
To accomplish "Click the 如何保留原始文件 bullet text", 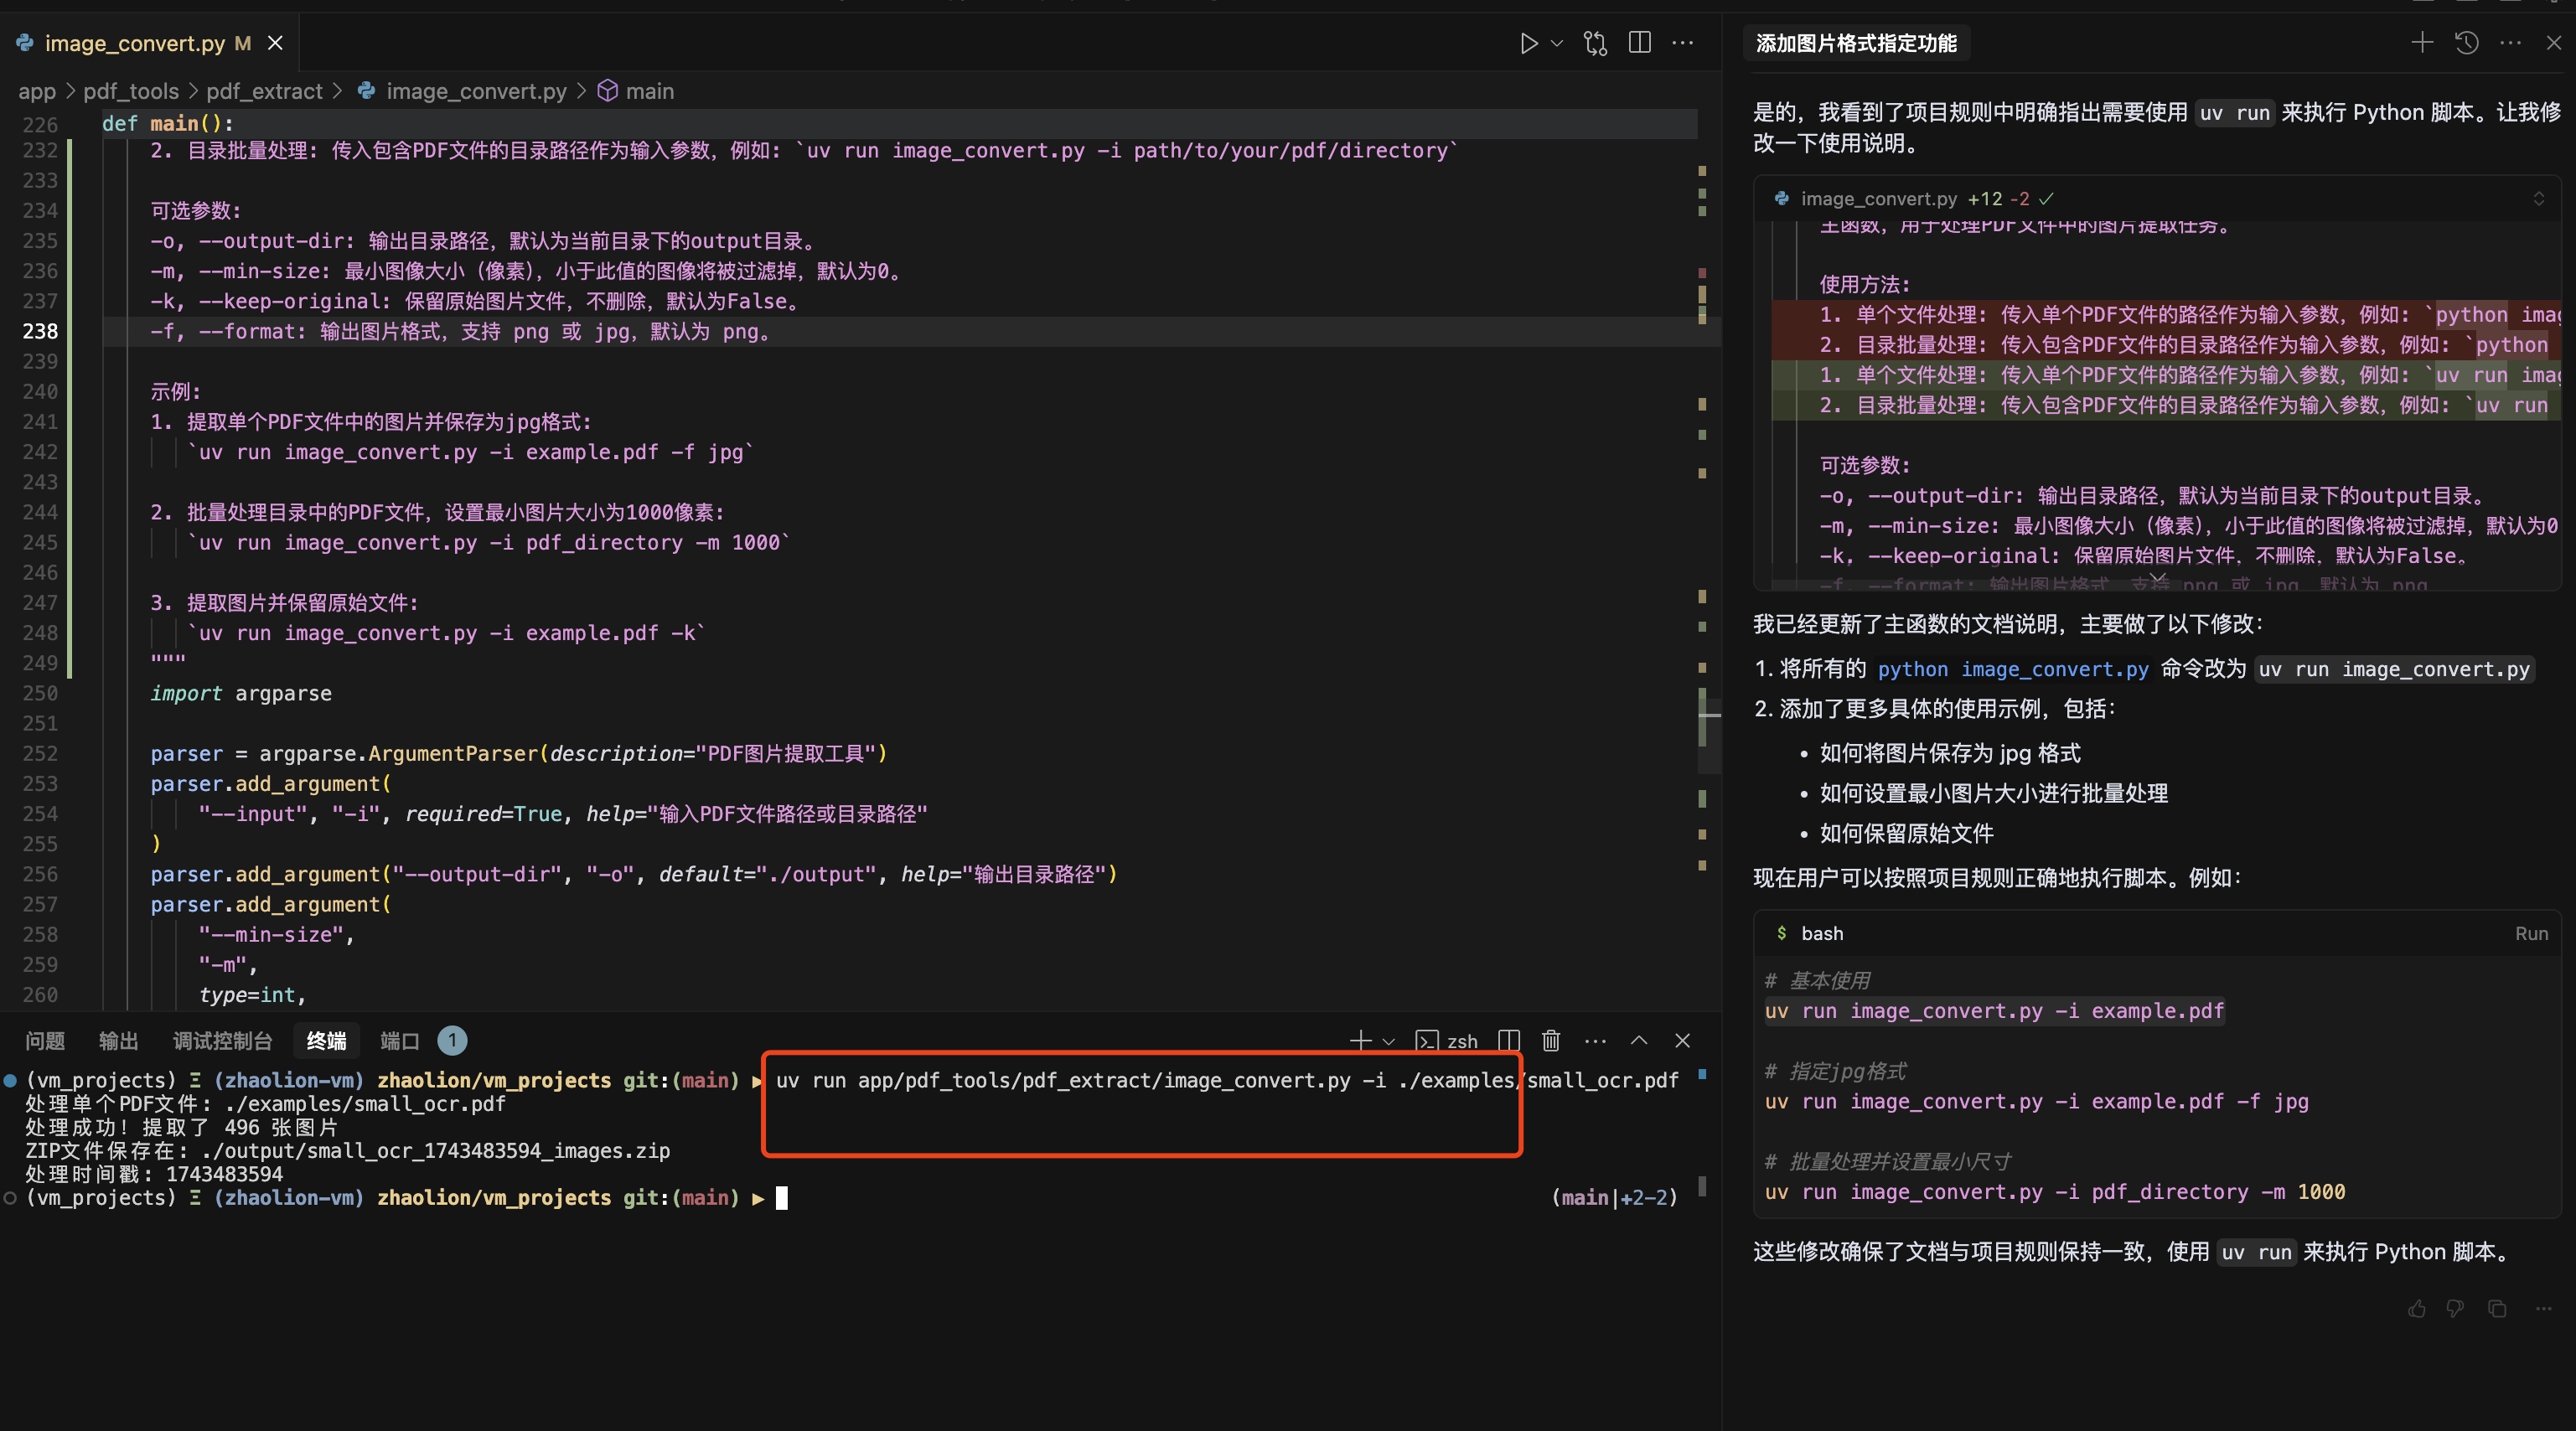I will point(1906,833).
